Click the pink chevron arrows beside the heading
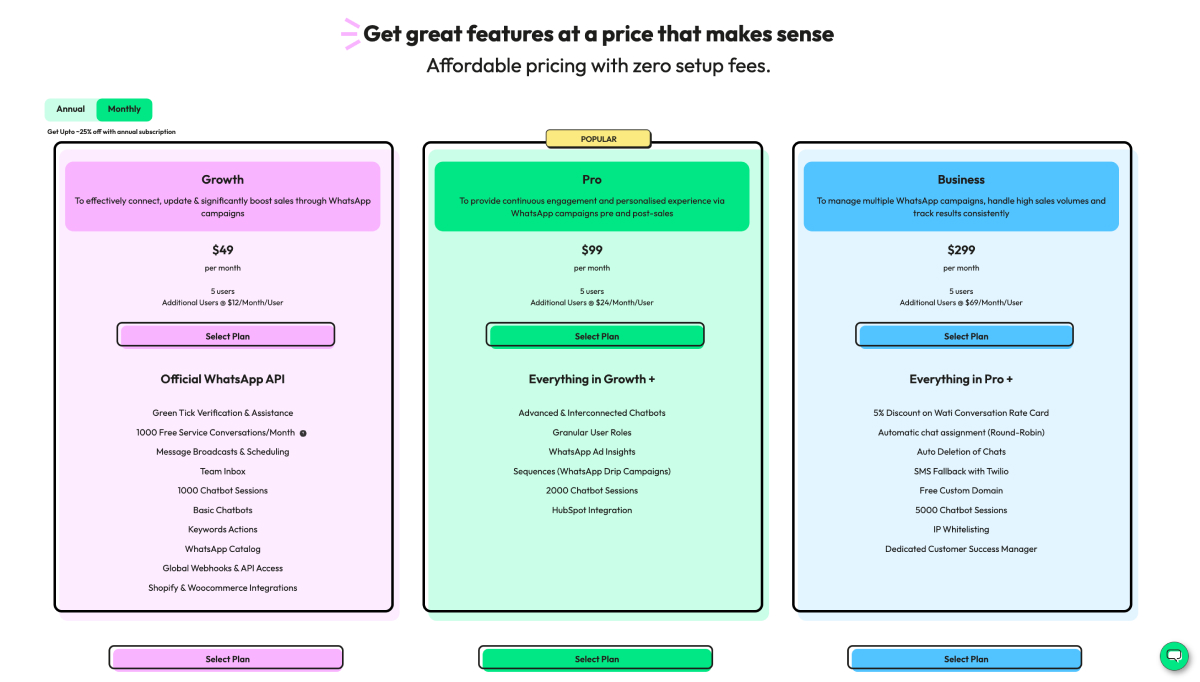The height and width of the screenshot is (682, 1200). coord(349,31)
